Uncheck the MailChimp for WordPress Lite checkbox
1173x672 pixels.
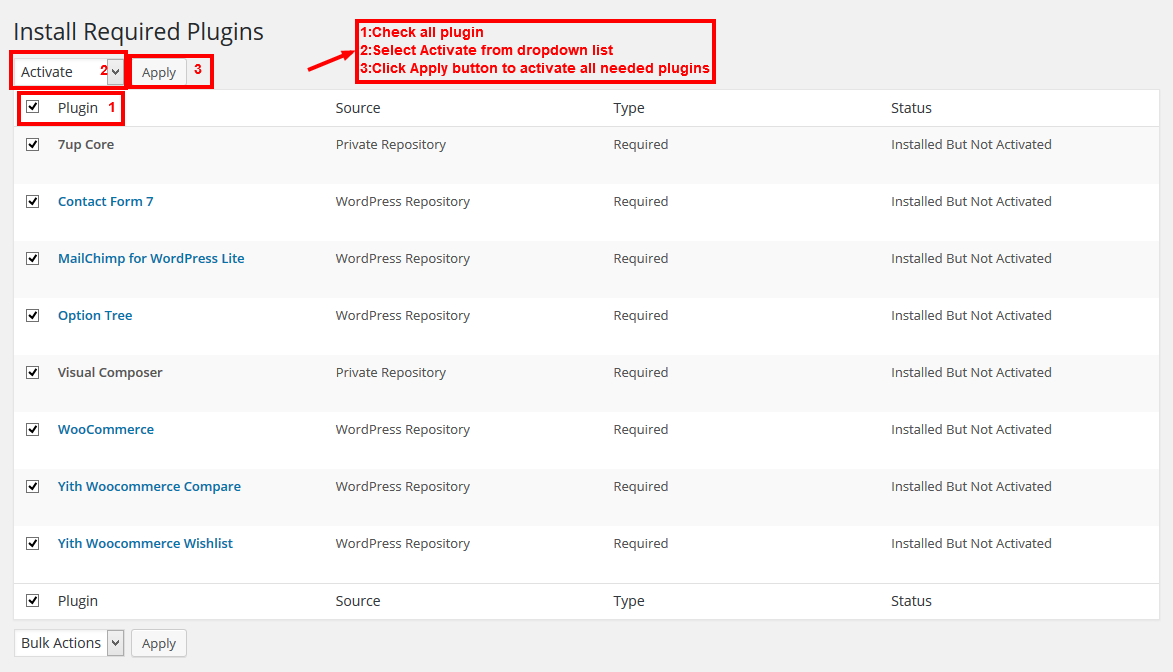(x=32, y=258)
